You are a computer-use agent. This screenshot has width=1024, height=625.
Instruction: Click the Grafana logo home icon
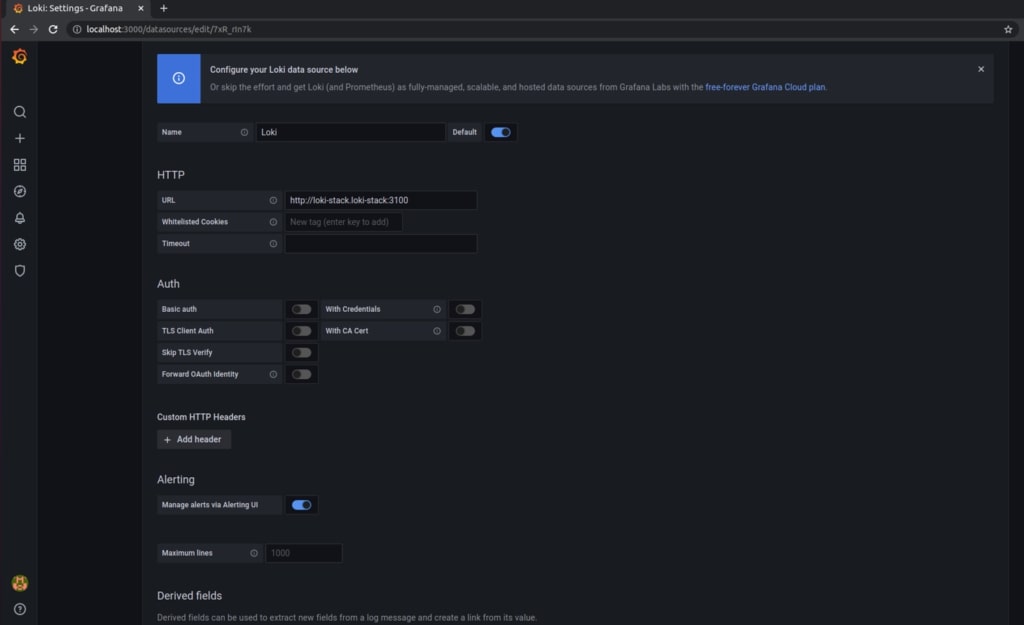[19, 56]
